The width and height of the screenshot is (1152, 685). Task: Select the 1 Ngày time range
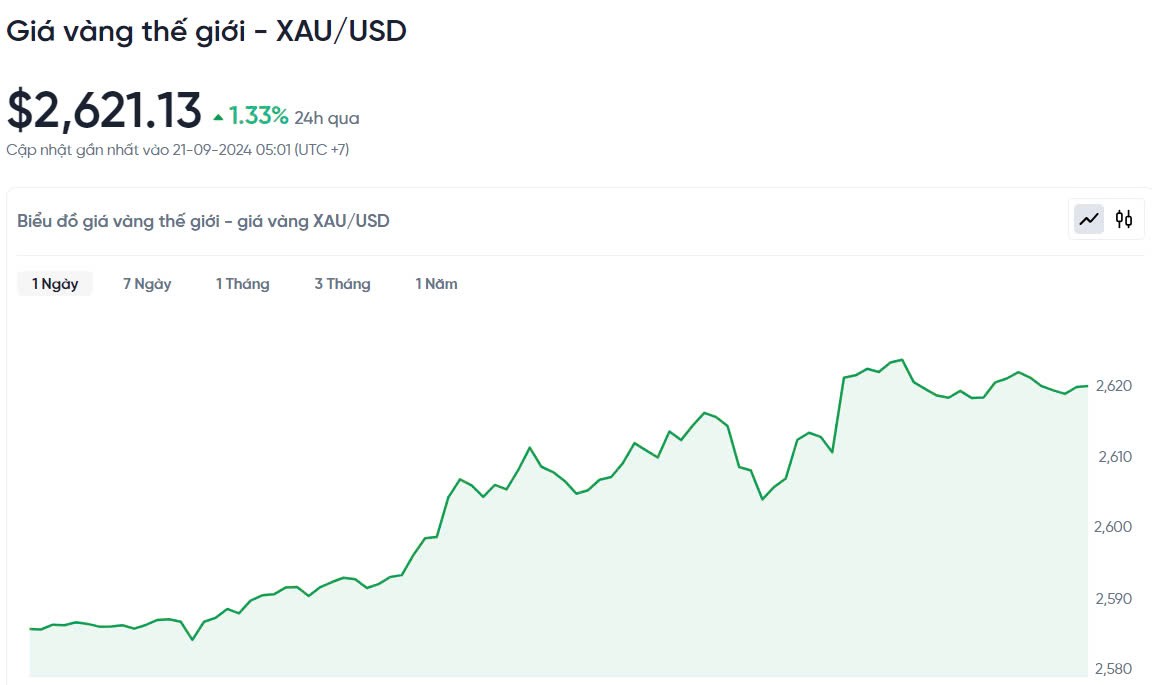[55, 284]
